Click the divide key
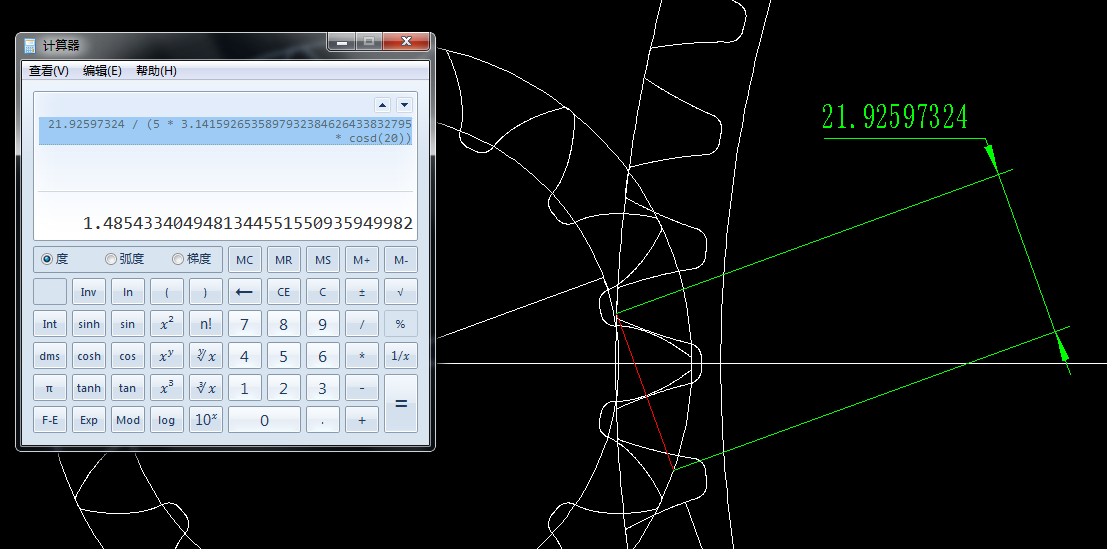The width and height of the screenshot is (1107, 549). coord(361,324)
